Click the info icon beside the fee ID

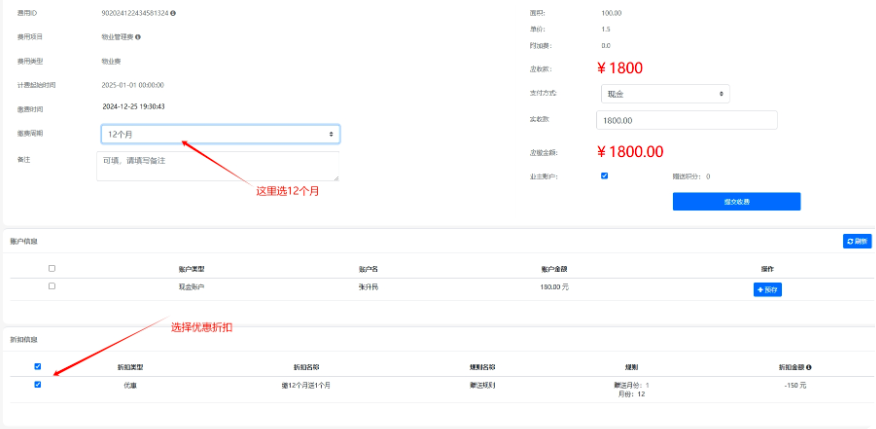(x=173, y=13)
